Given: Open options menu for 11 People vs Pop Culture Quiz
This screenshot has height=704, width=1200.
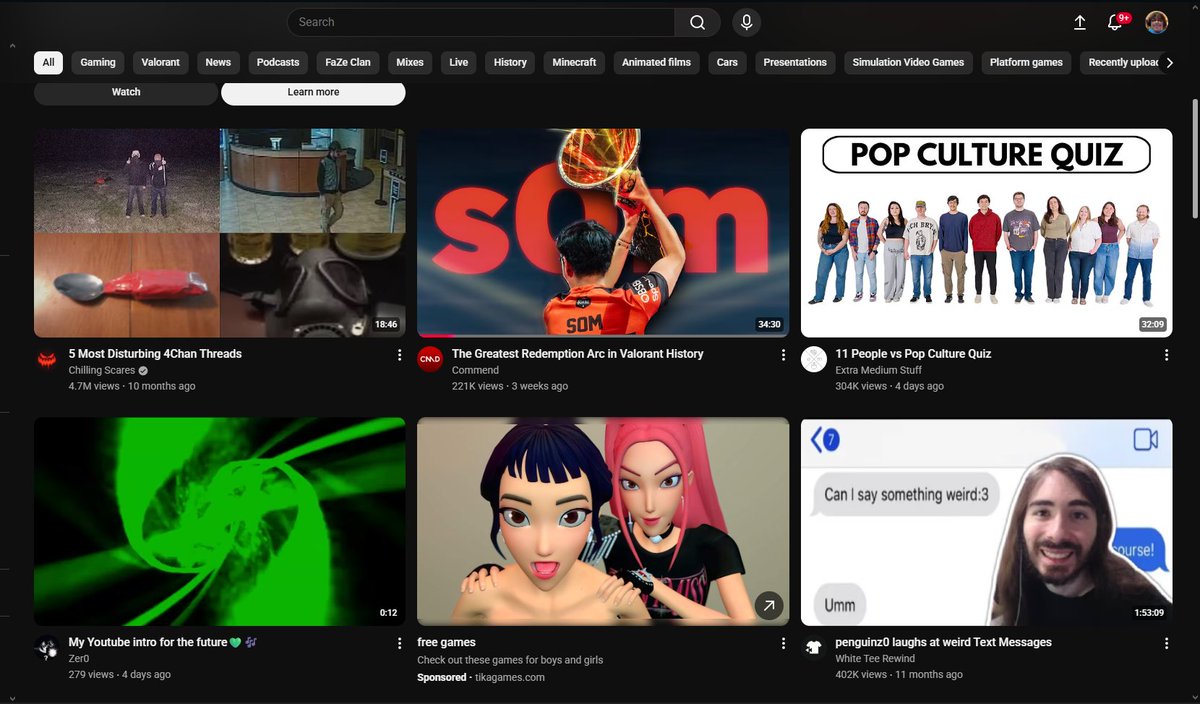Looking at the screenshot, I should point(1166,355).
